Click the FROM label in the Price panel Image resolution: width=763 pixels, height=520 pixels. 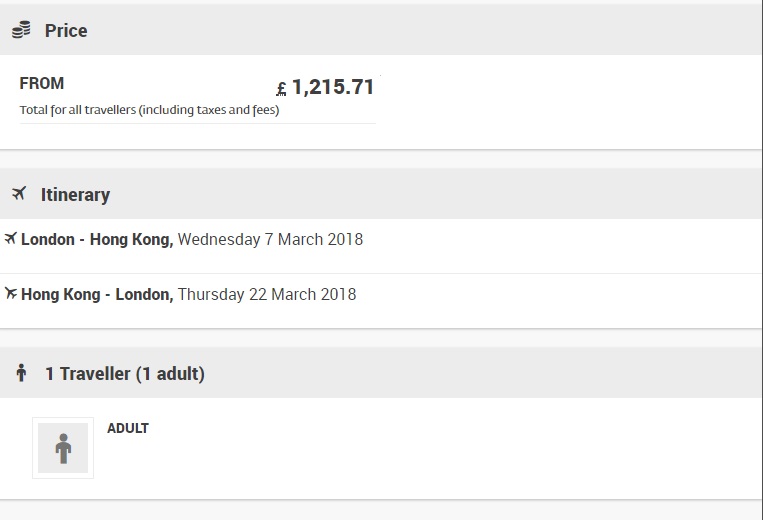click(x=42, y=84)
